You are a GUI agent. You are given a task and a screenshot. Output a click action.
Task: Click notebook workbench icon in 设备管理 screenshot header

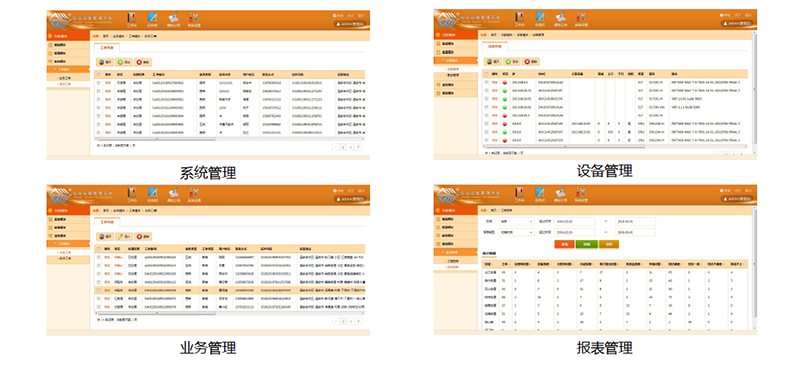click(519, 16)
